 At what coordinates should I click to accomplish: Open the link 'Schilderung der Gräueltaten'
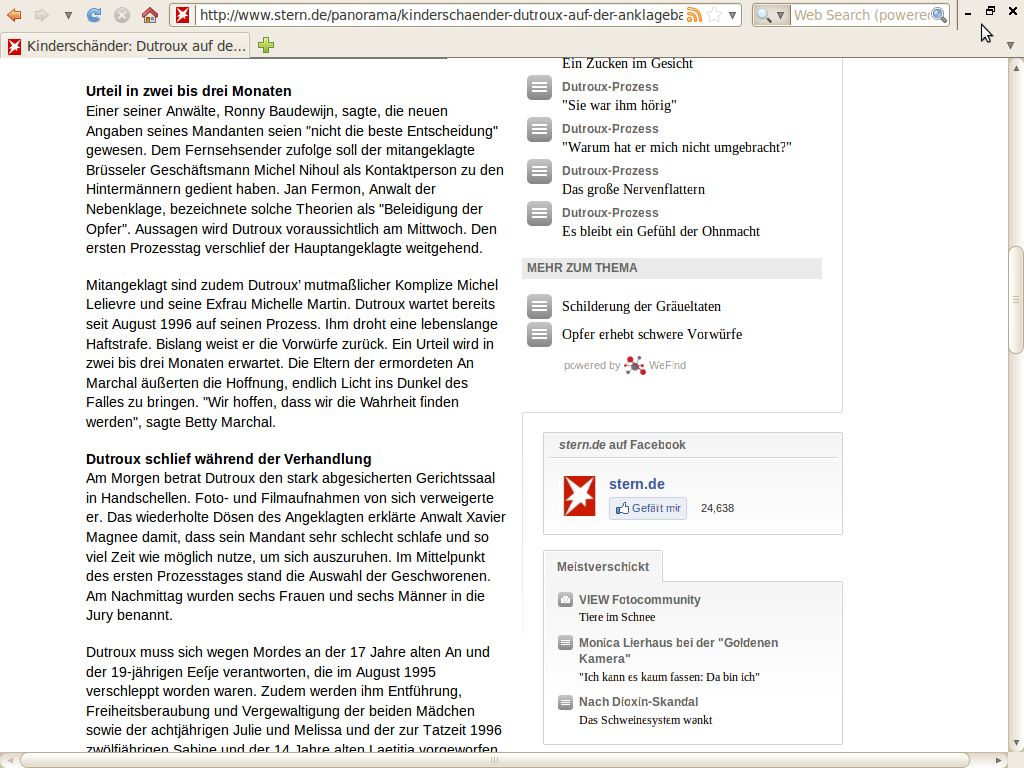pos(641,306)
